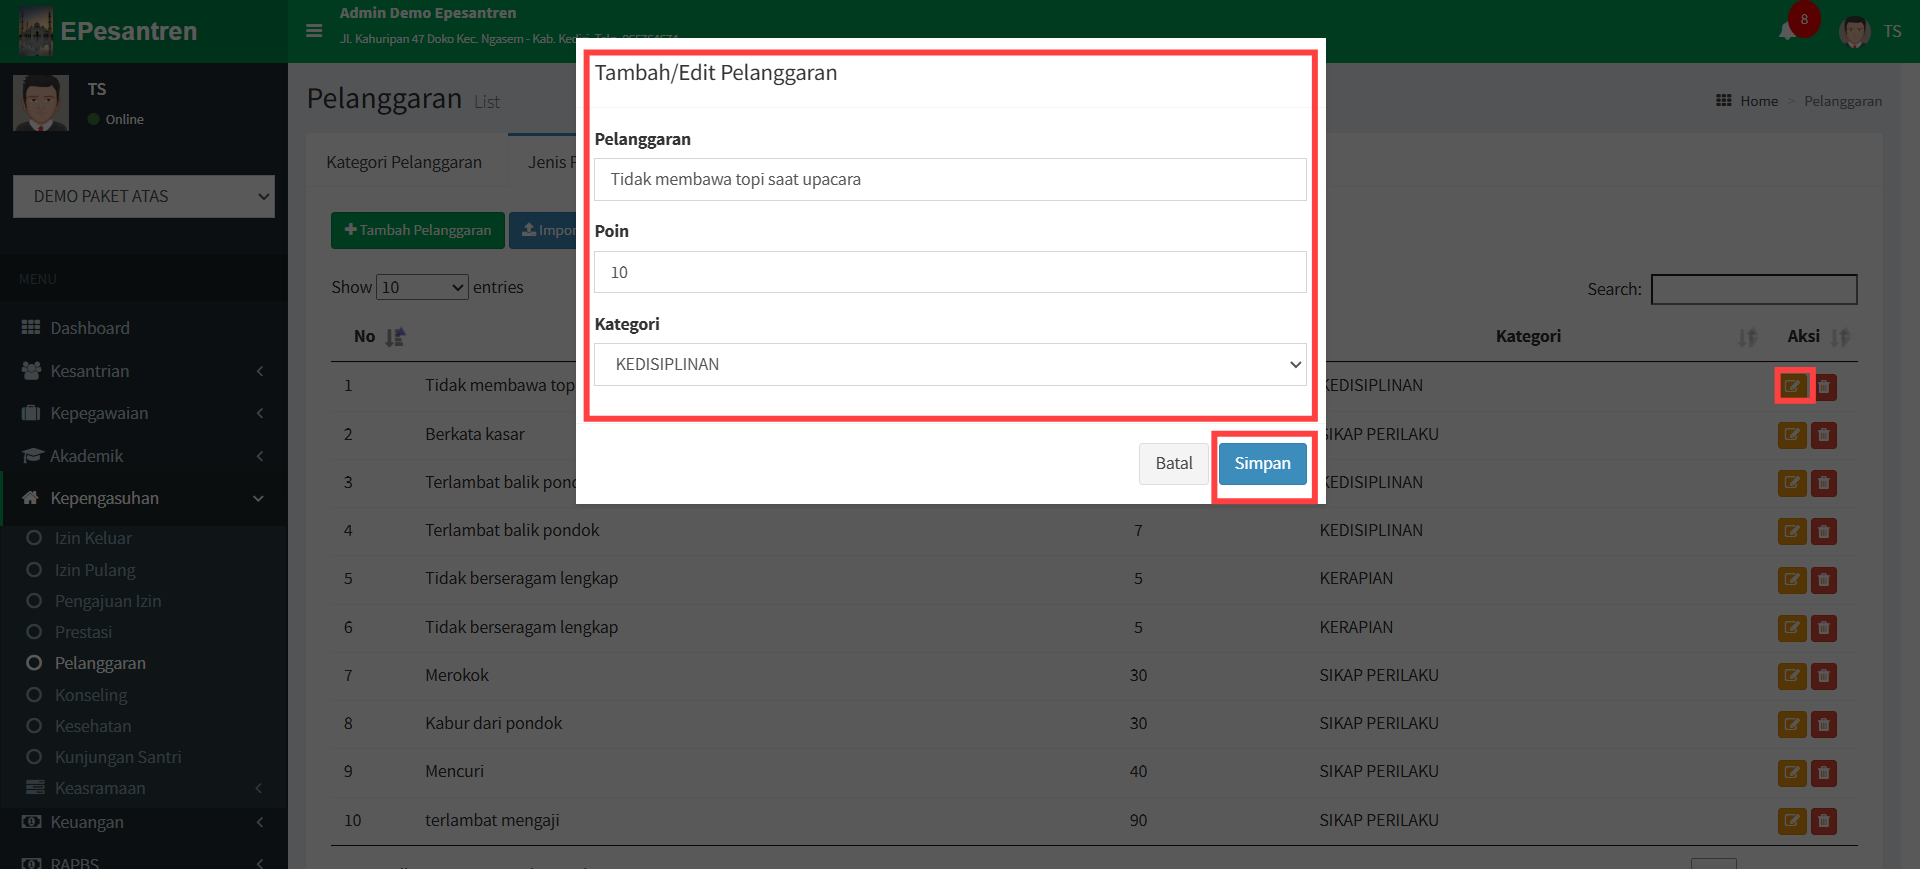Click the notification bell icon
Screen dimensions: 1920x869
click(1787, 31)
